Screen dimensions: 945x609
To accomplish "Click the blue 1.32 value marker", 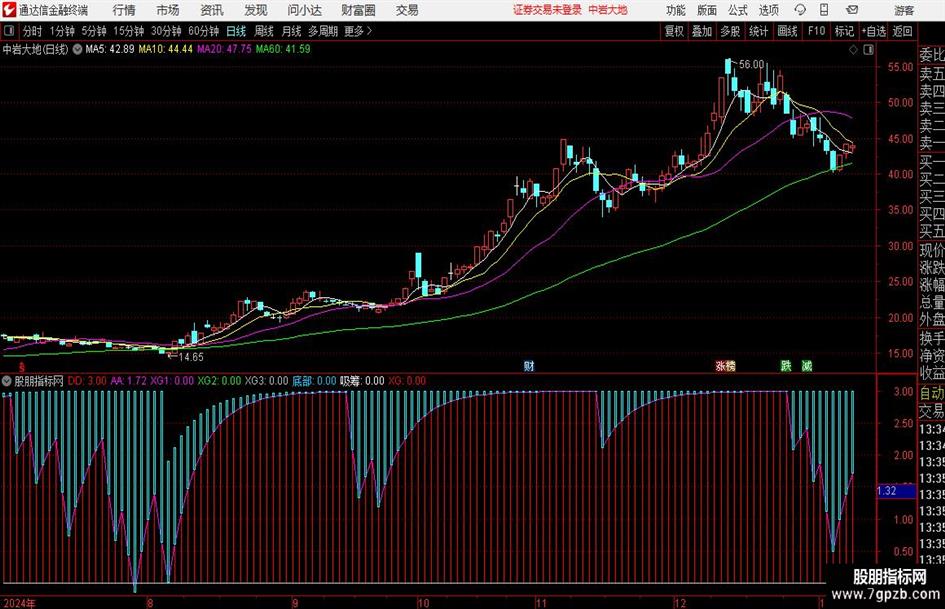I will click(x=896, y=491).
